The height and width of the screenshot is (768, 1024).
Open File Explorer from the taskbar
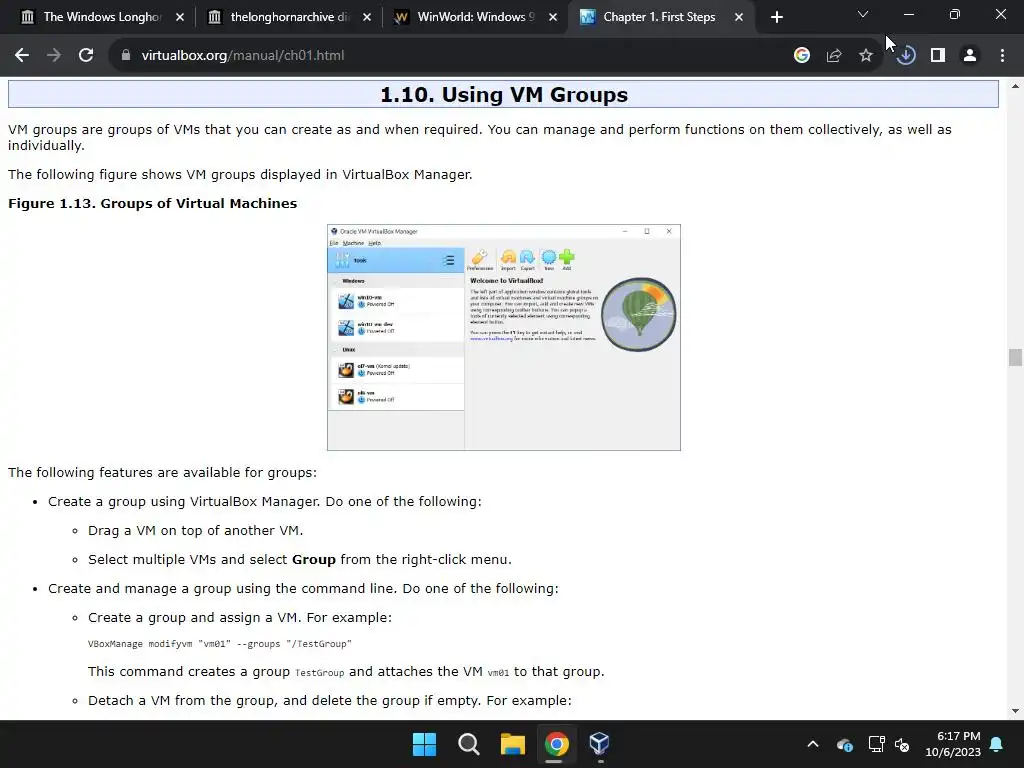513,744
